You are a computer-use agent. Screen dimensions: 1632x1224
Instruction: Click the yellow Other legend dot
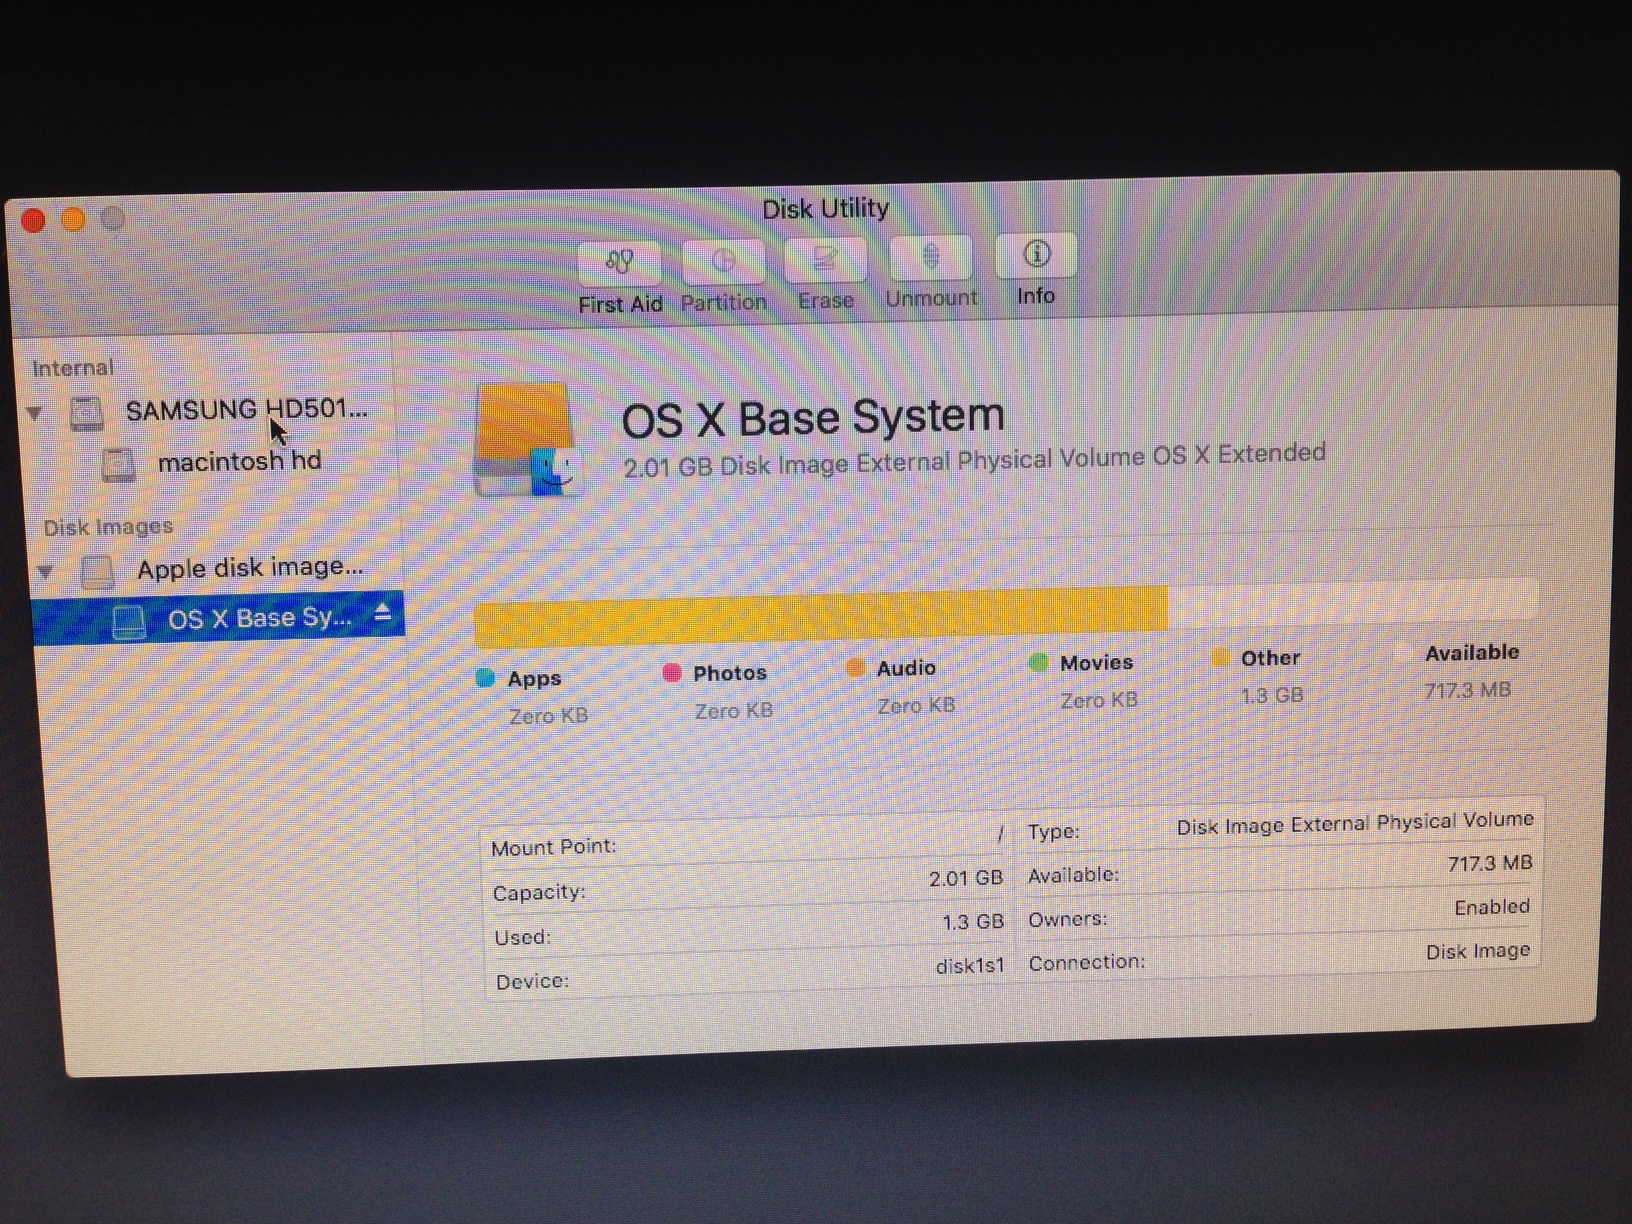point(1220,657)
